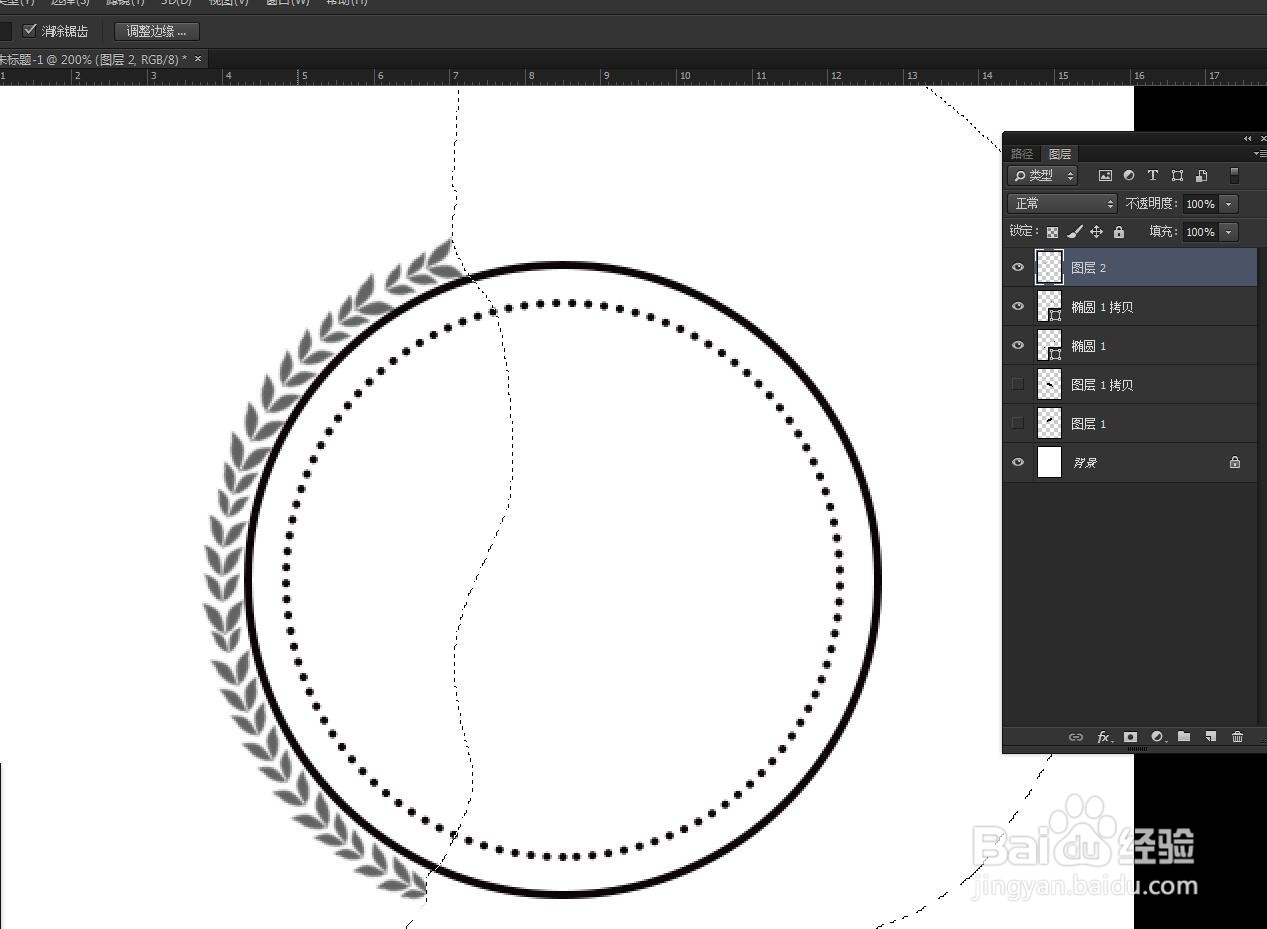1267x929 pixels.
Task: Create a new group folder icon
Action: (x=1184, y=737)
